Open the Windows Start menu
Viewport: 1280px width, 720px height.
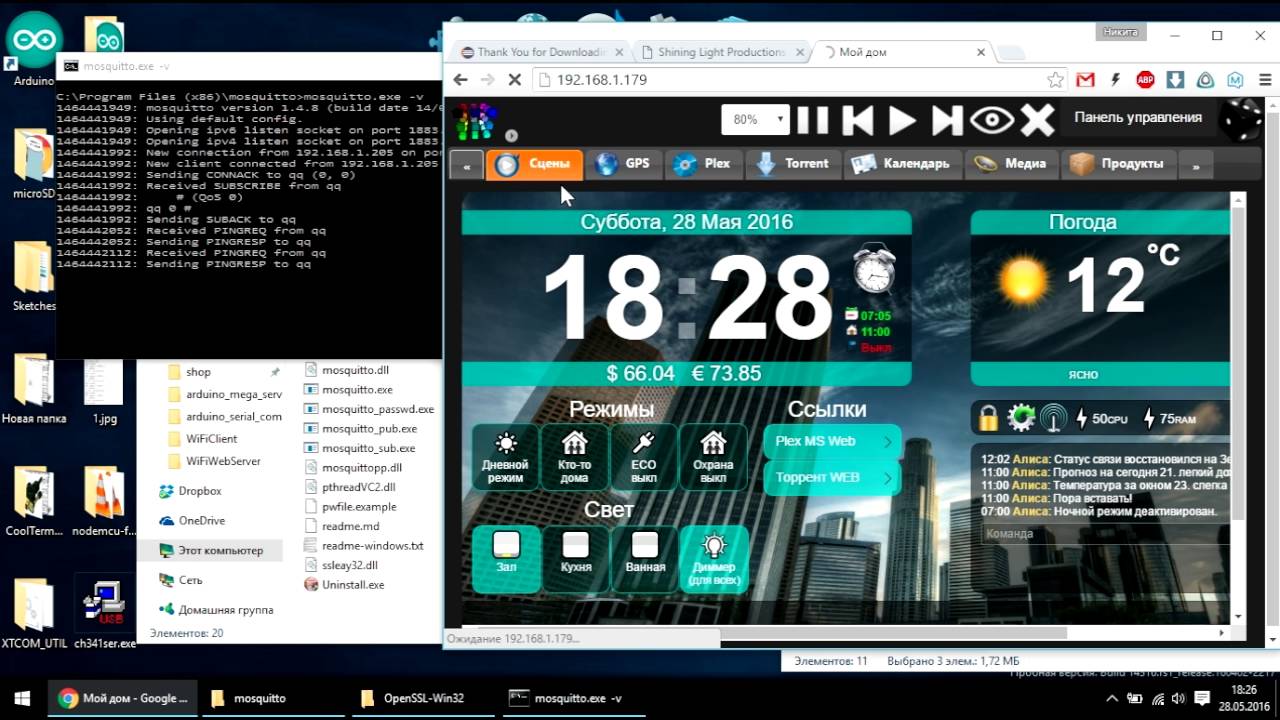click(23, 698)
